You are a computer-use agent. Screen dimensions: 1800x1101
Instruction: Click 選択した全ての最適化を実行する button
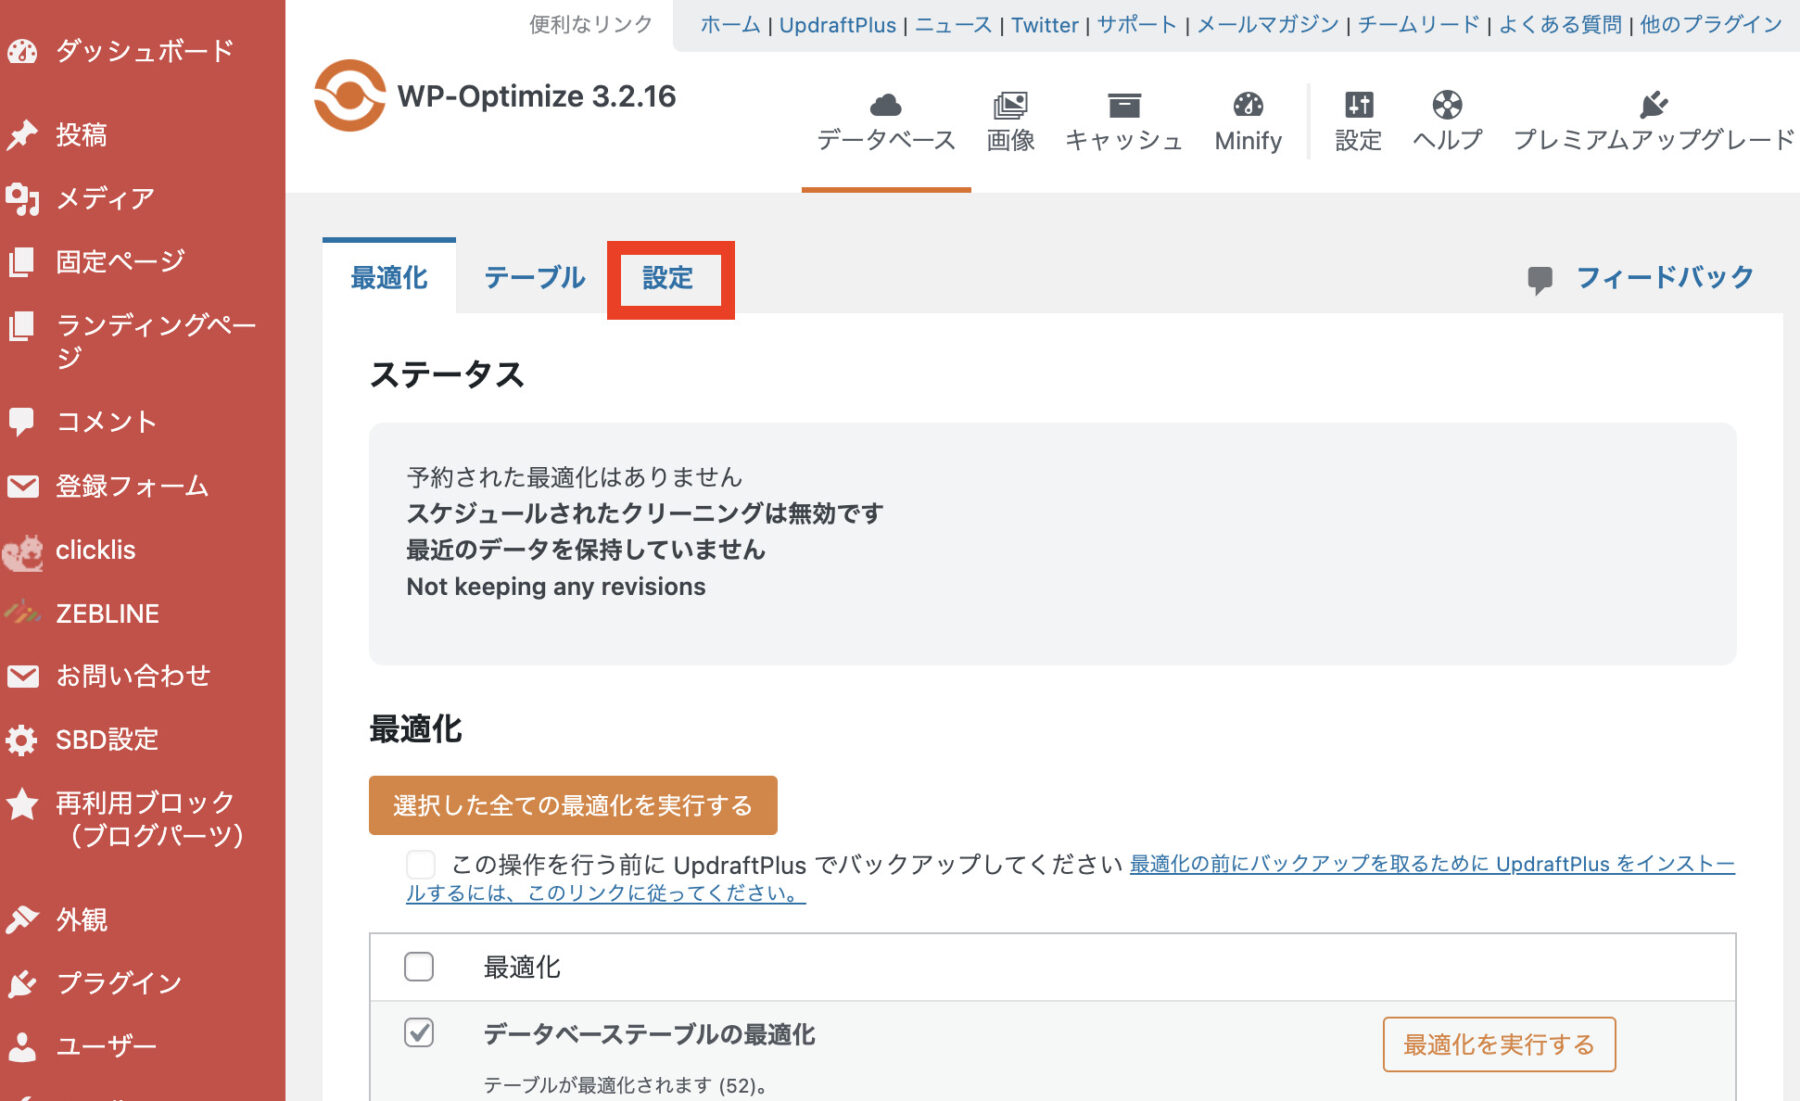point(573,805)
